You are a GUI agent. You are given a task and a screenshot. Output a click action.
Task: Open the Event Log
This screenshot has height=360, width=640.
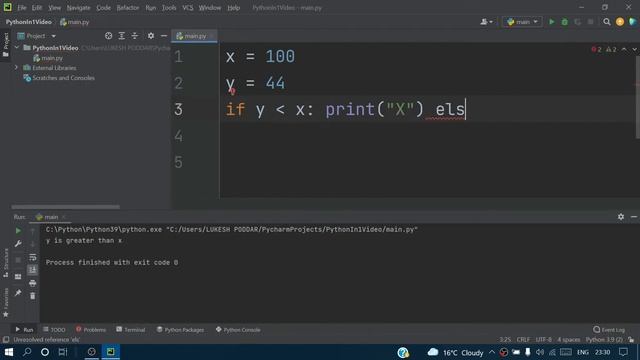(609, 329)
